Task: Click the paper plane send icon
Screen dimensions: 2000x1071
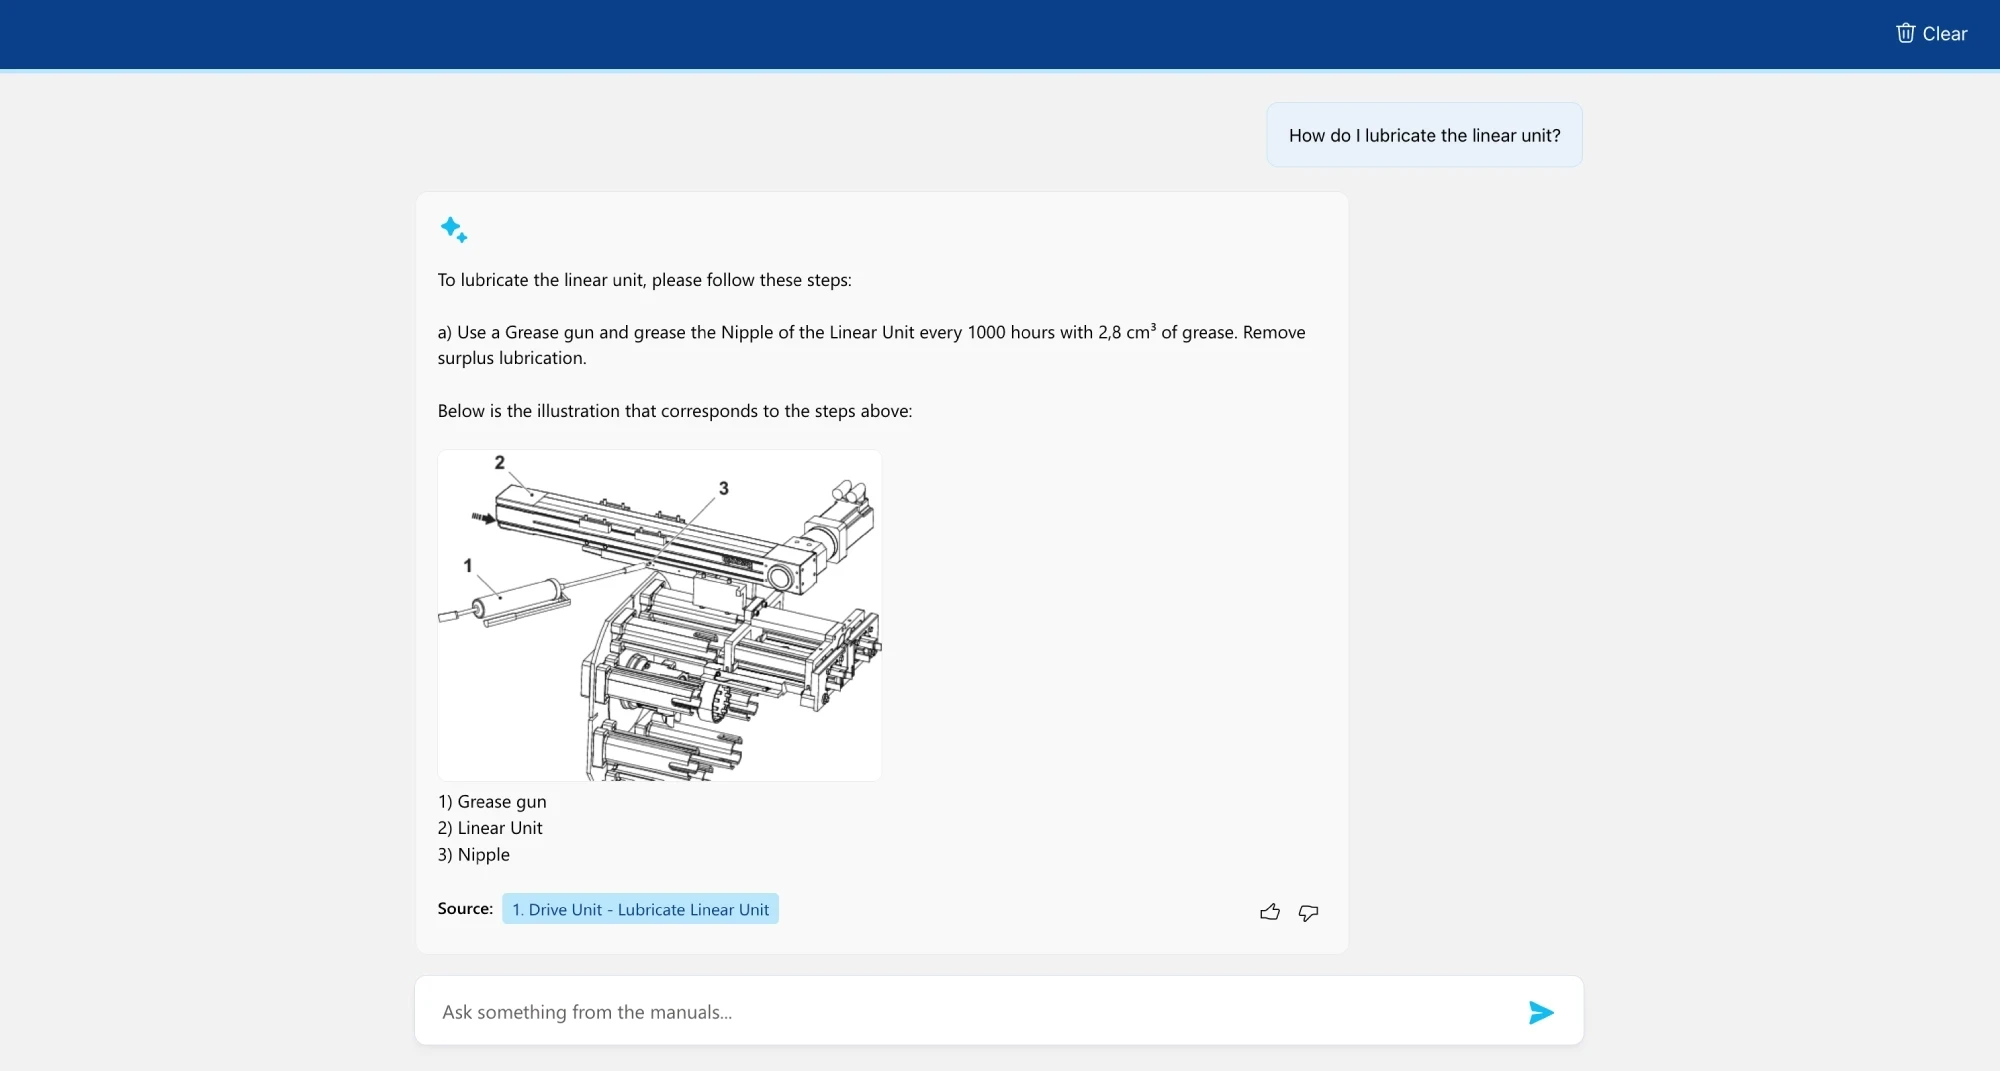Action: [x=1540, y=1012]
